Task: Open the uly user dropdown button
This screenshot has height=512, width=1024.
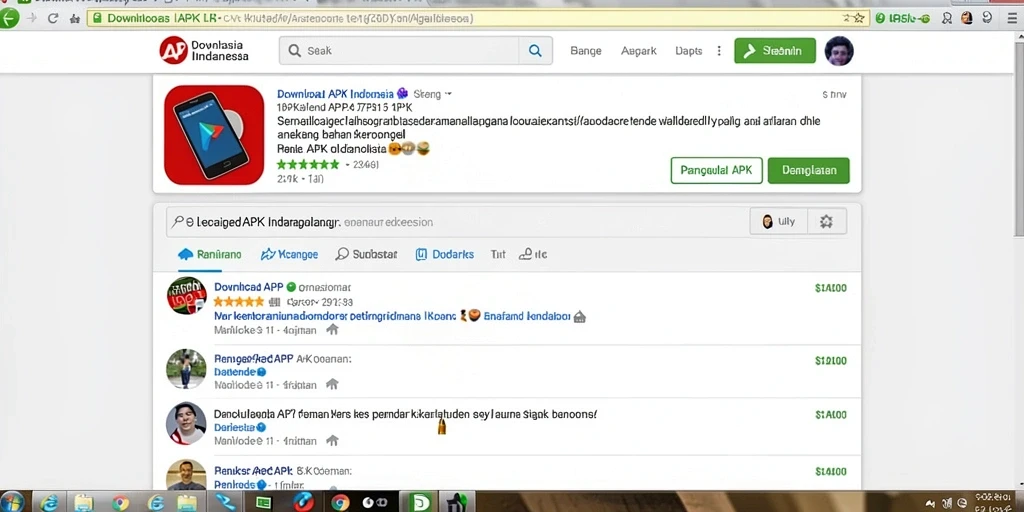Action: [778, 221]
